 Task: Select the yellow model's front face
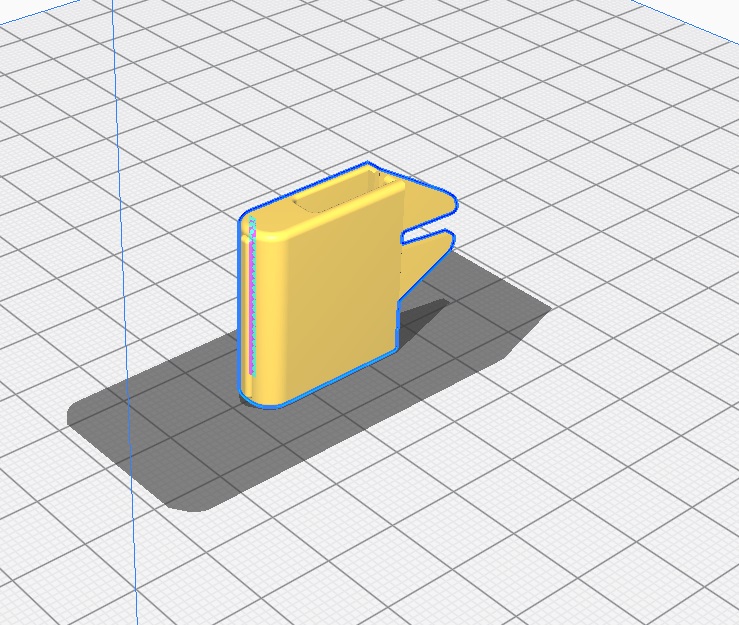tap(330, 300)
